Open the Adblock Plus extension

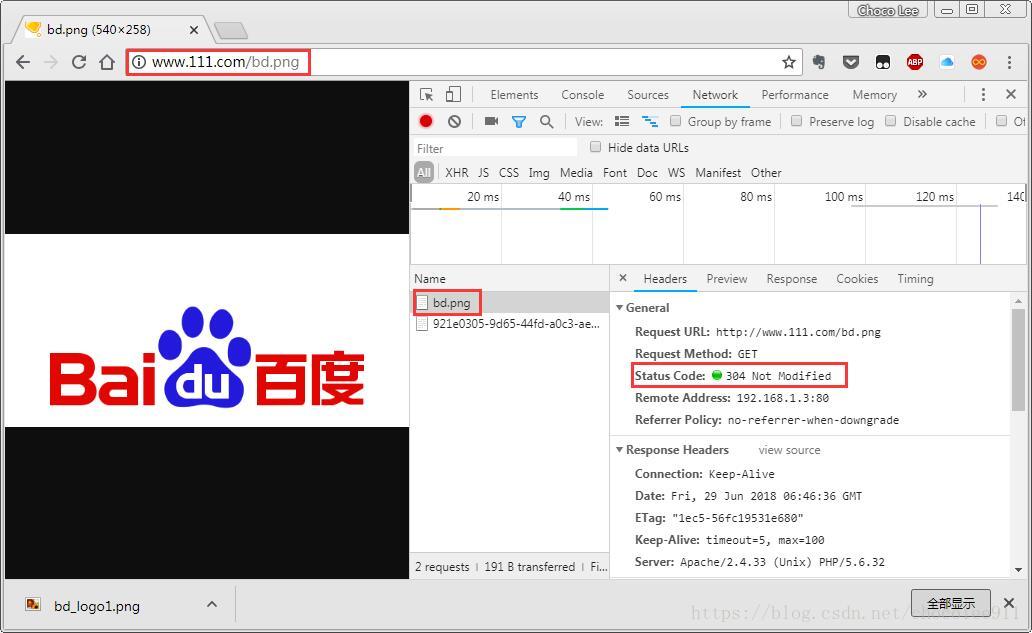pos(915,62)
